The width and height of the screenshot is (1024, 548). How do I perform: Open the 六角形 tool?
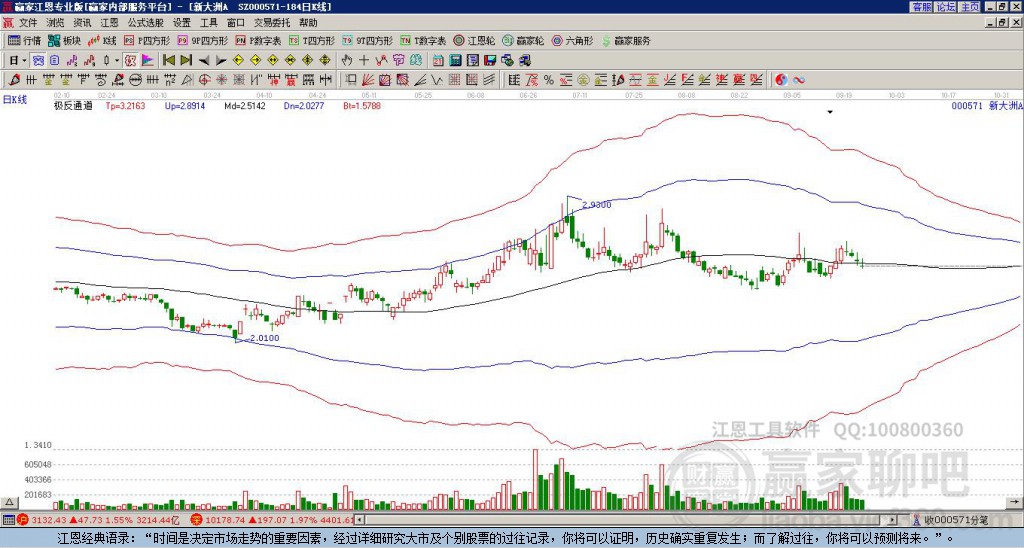coord(572,40)
